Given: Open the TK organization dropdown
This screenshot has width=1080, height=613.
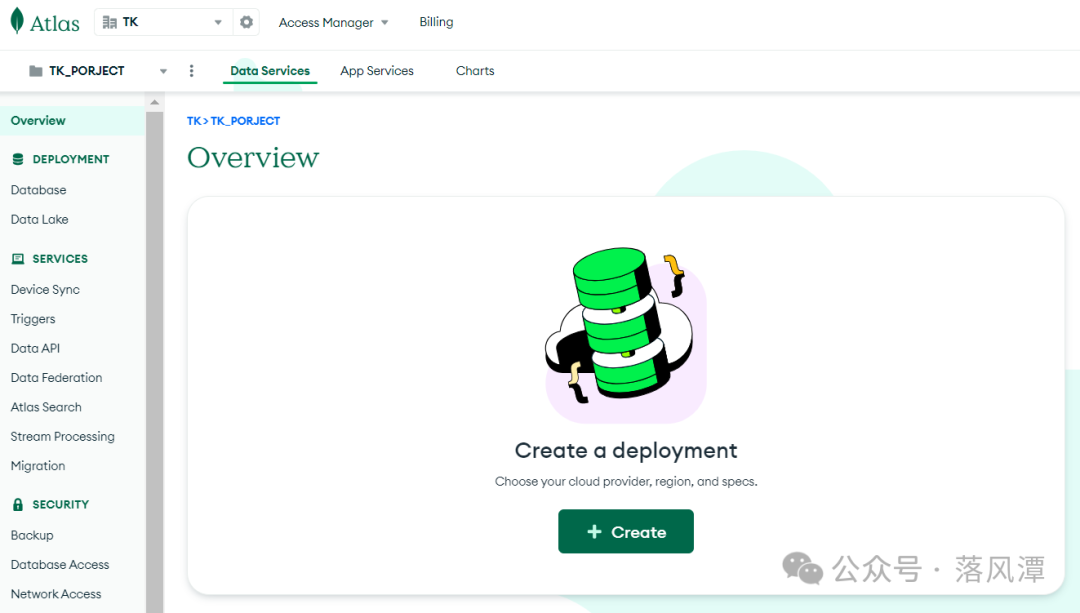Looking at the screenshot, I should point(163,22).
